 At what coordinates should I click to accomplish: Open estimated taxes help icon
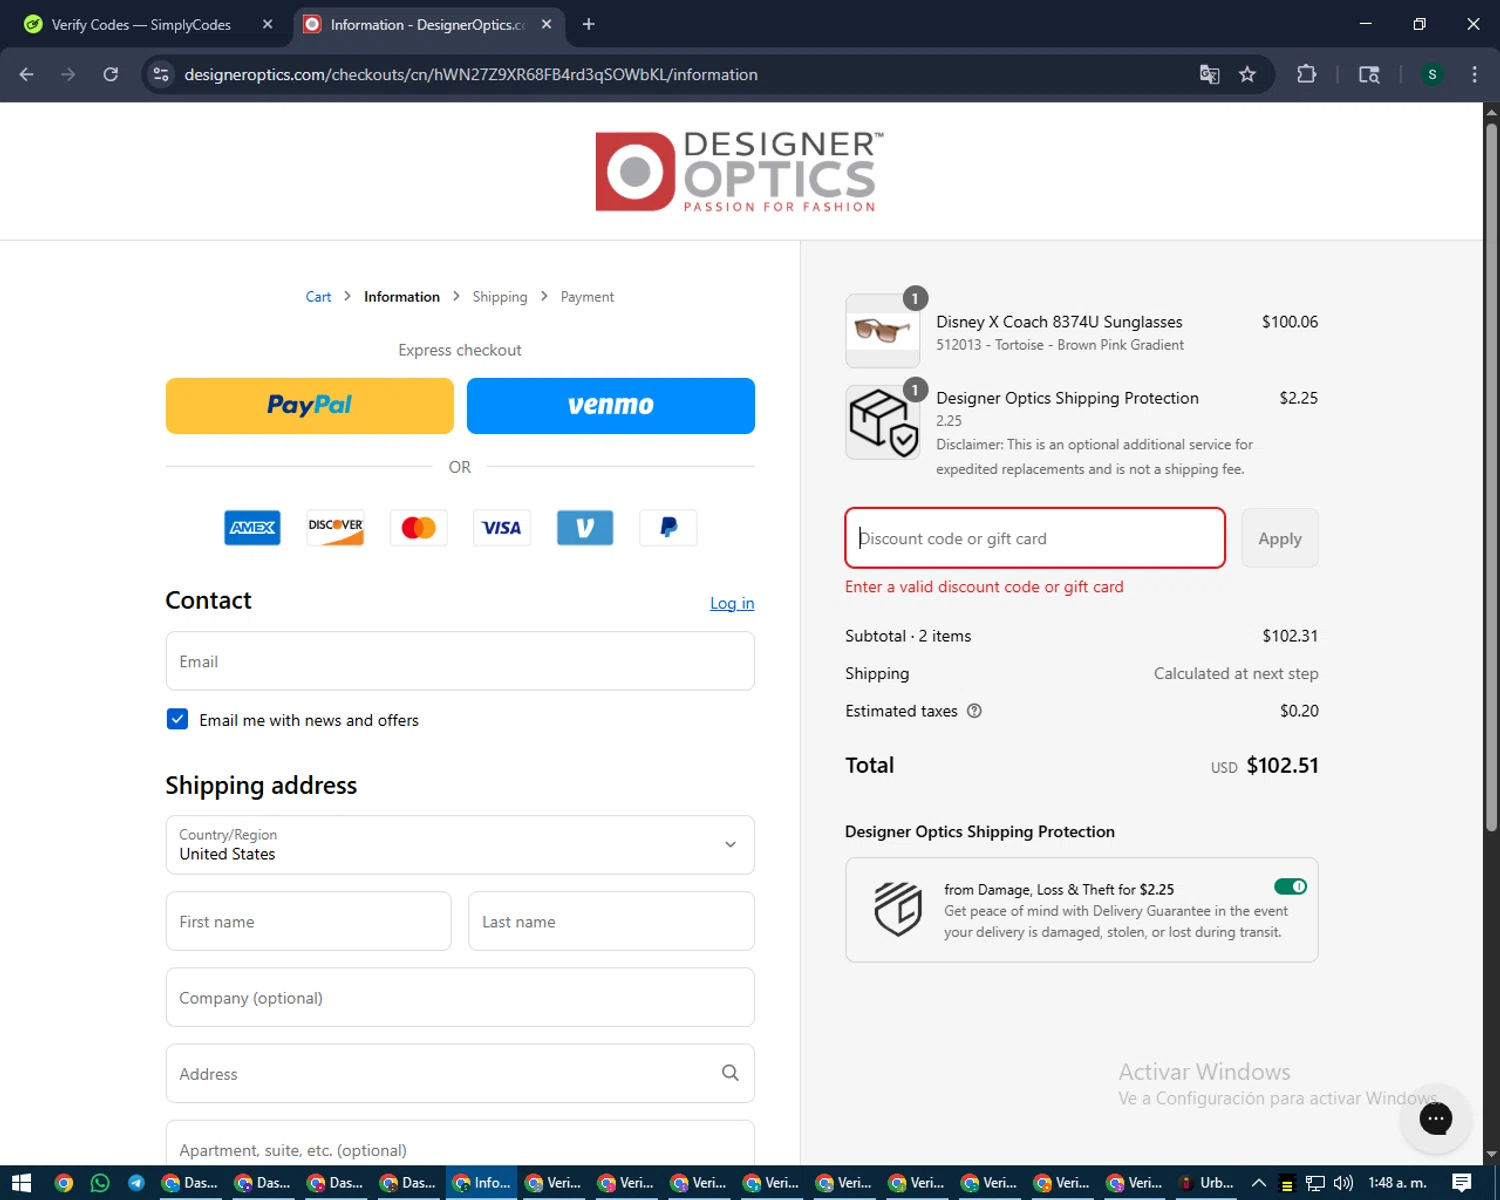pyautogui.click(x=974, y=711)
